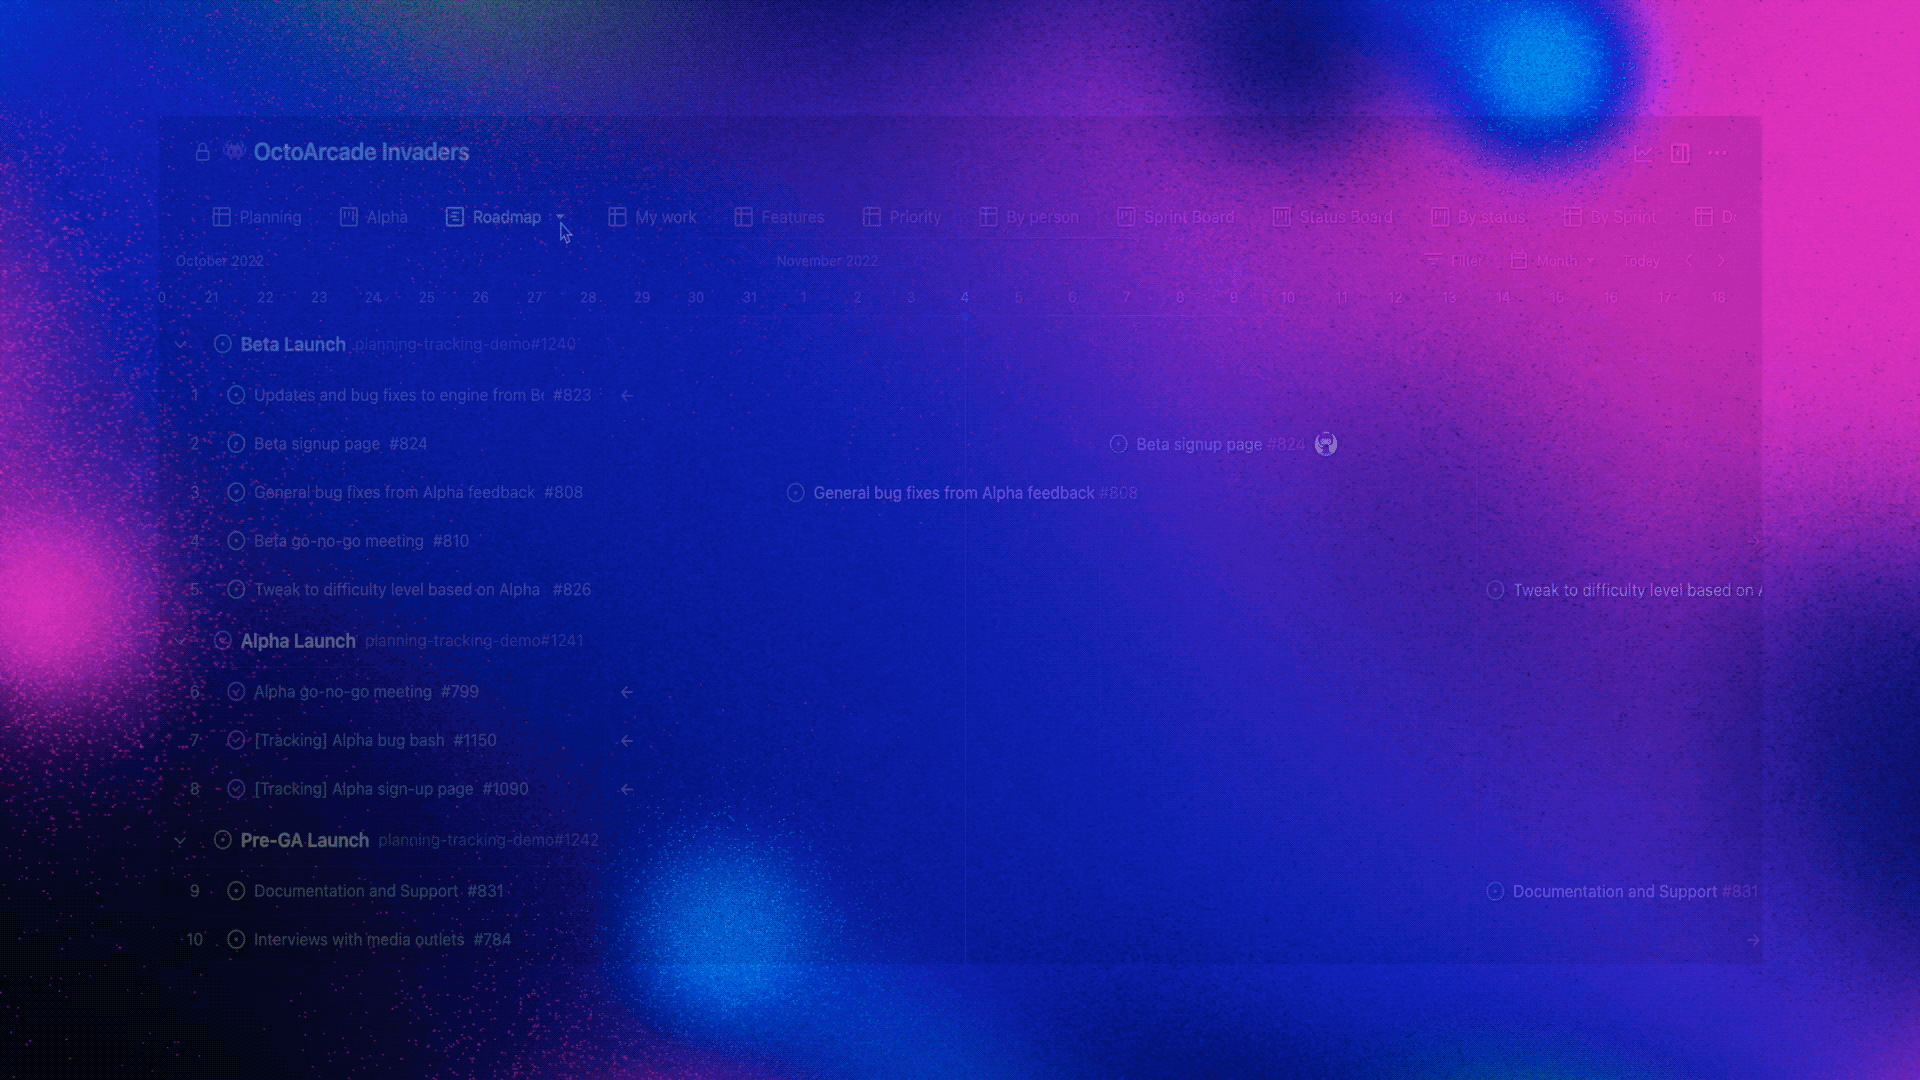Expand the Pre-GA Launch group
This screenshot has height=1080, width=1920.
pyautogui.click(x=179, y=840)
